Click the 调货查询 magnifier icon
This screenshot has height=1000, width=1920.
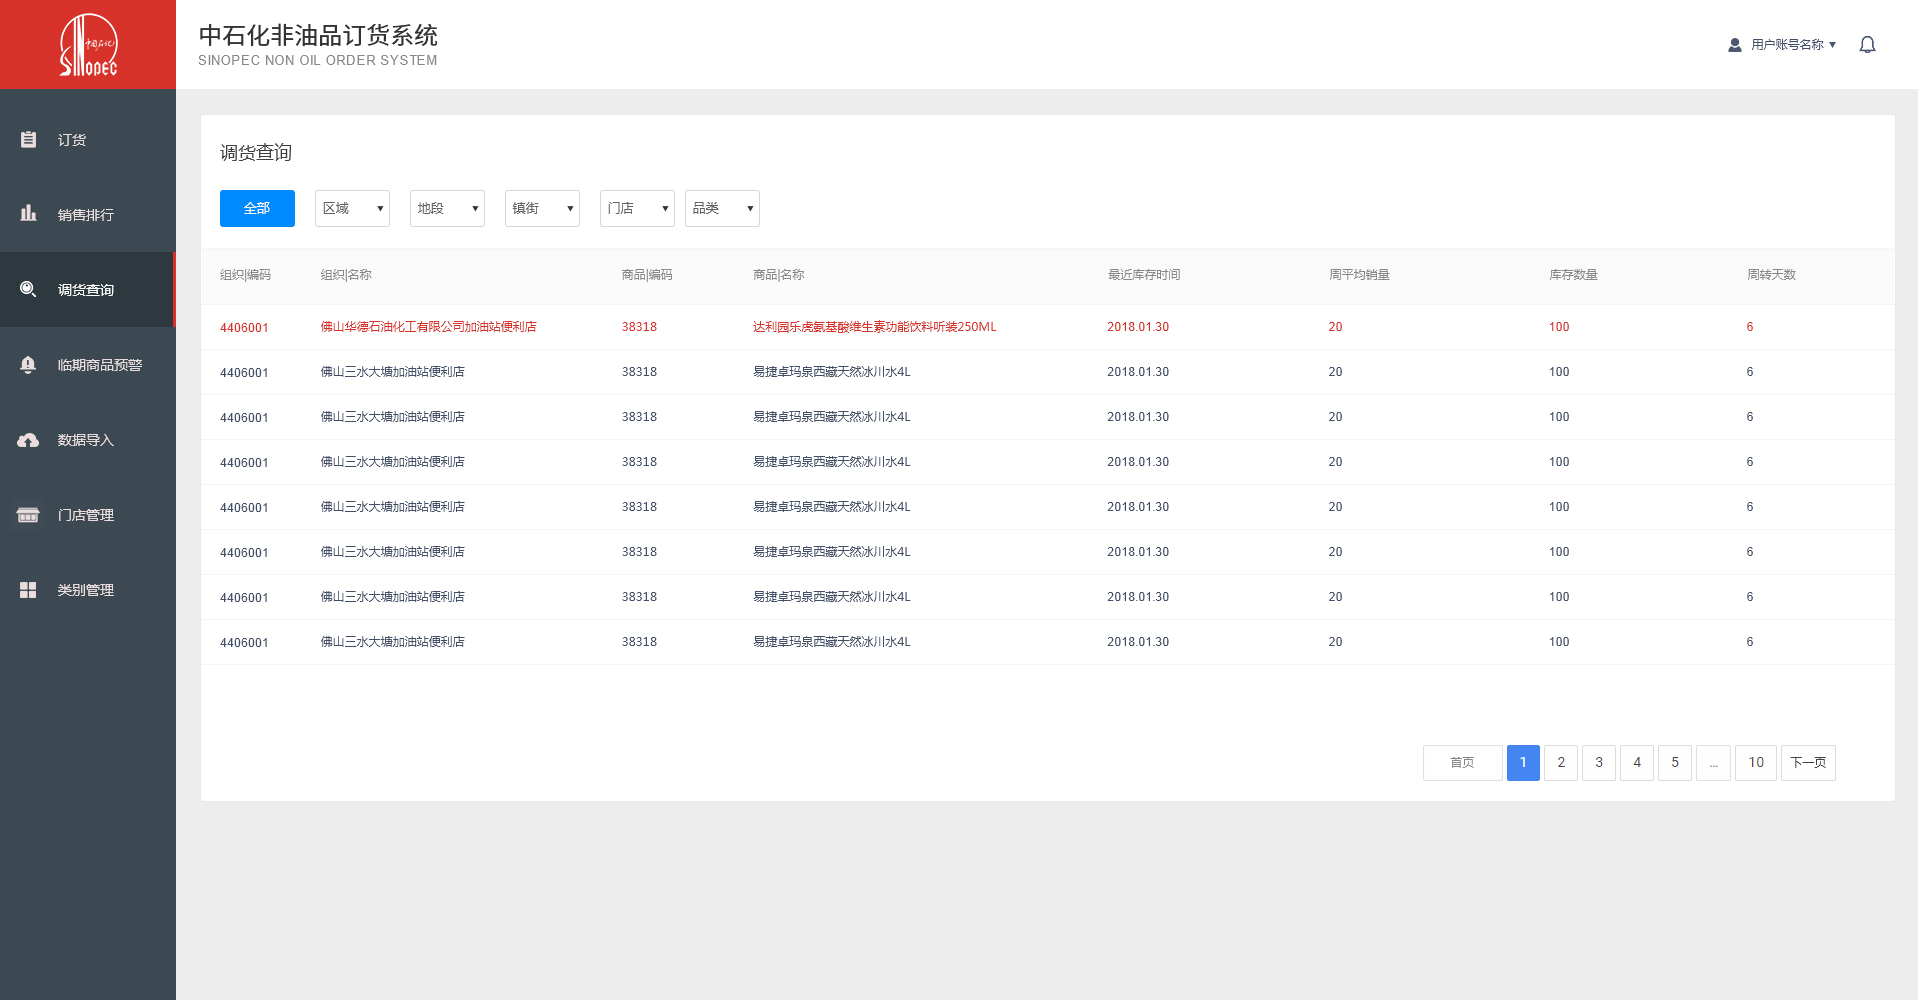click(28, 289)
